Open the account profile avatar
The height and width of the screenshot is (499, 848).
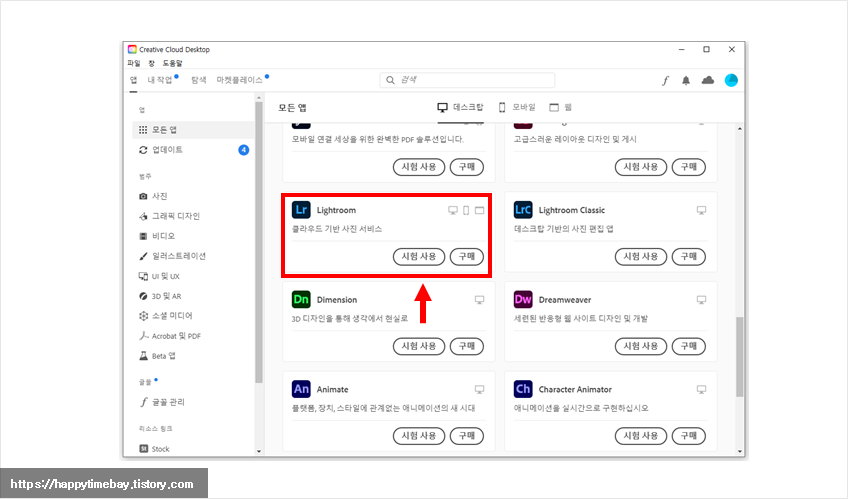tap(731, 81)
